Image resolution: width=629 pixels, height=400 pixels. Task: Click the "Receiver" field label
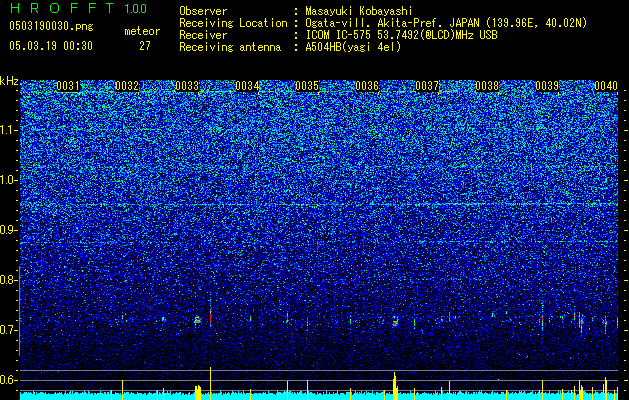click(203, 35)
